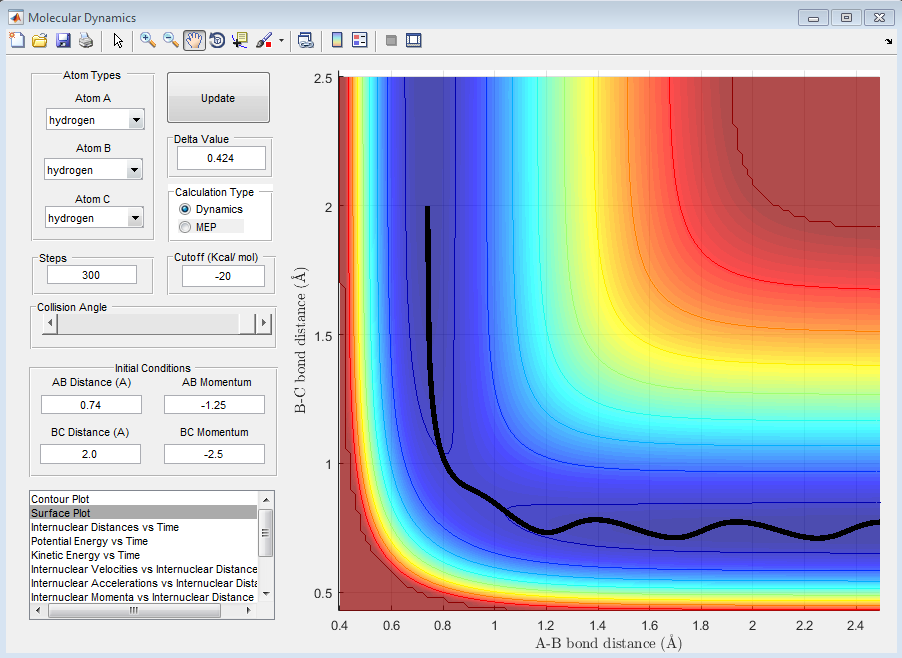Click the Collision Angle slider right arrow
Image resolution: width=902 pixels, height=658 pixels.
(x=263, y=323)
